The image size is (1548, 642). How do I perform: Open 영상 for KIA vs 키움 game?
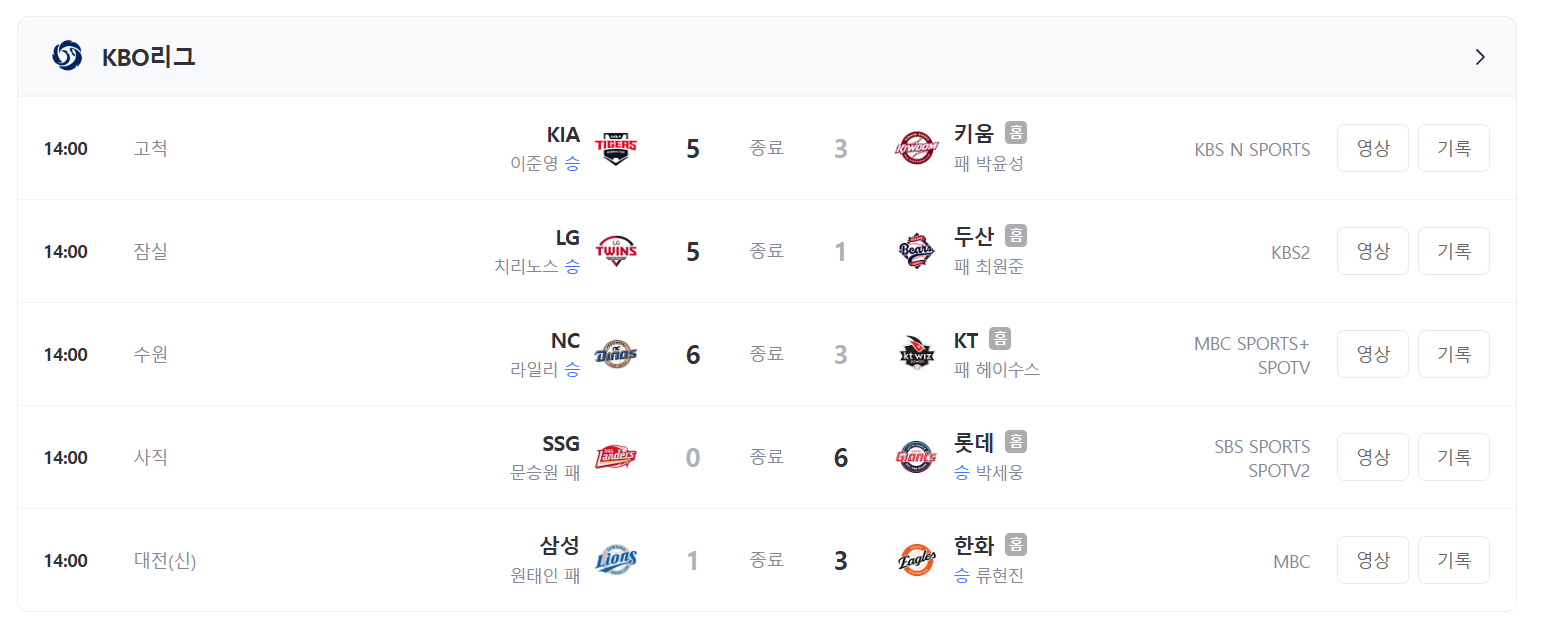point(1373,148)
